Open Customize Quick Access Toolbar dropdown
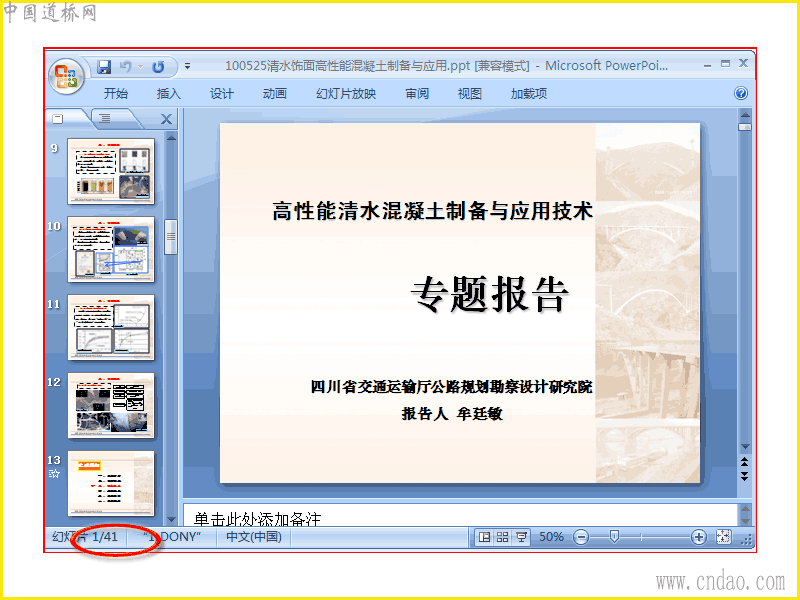The image size is (800, 600). (187, 66)
